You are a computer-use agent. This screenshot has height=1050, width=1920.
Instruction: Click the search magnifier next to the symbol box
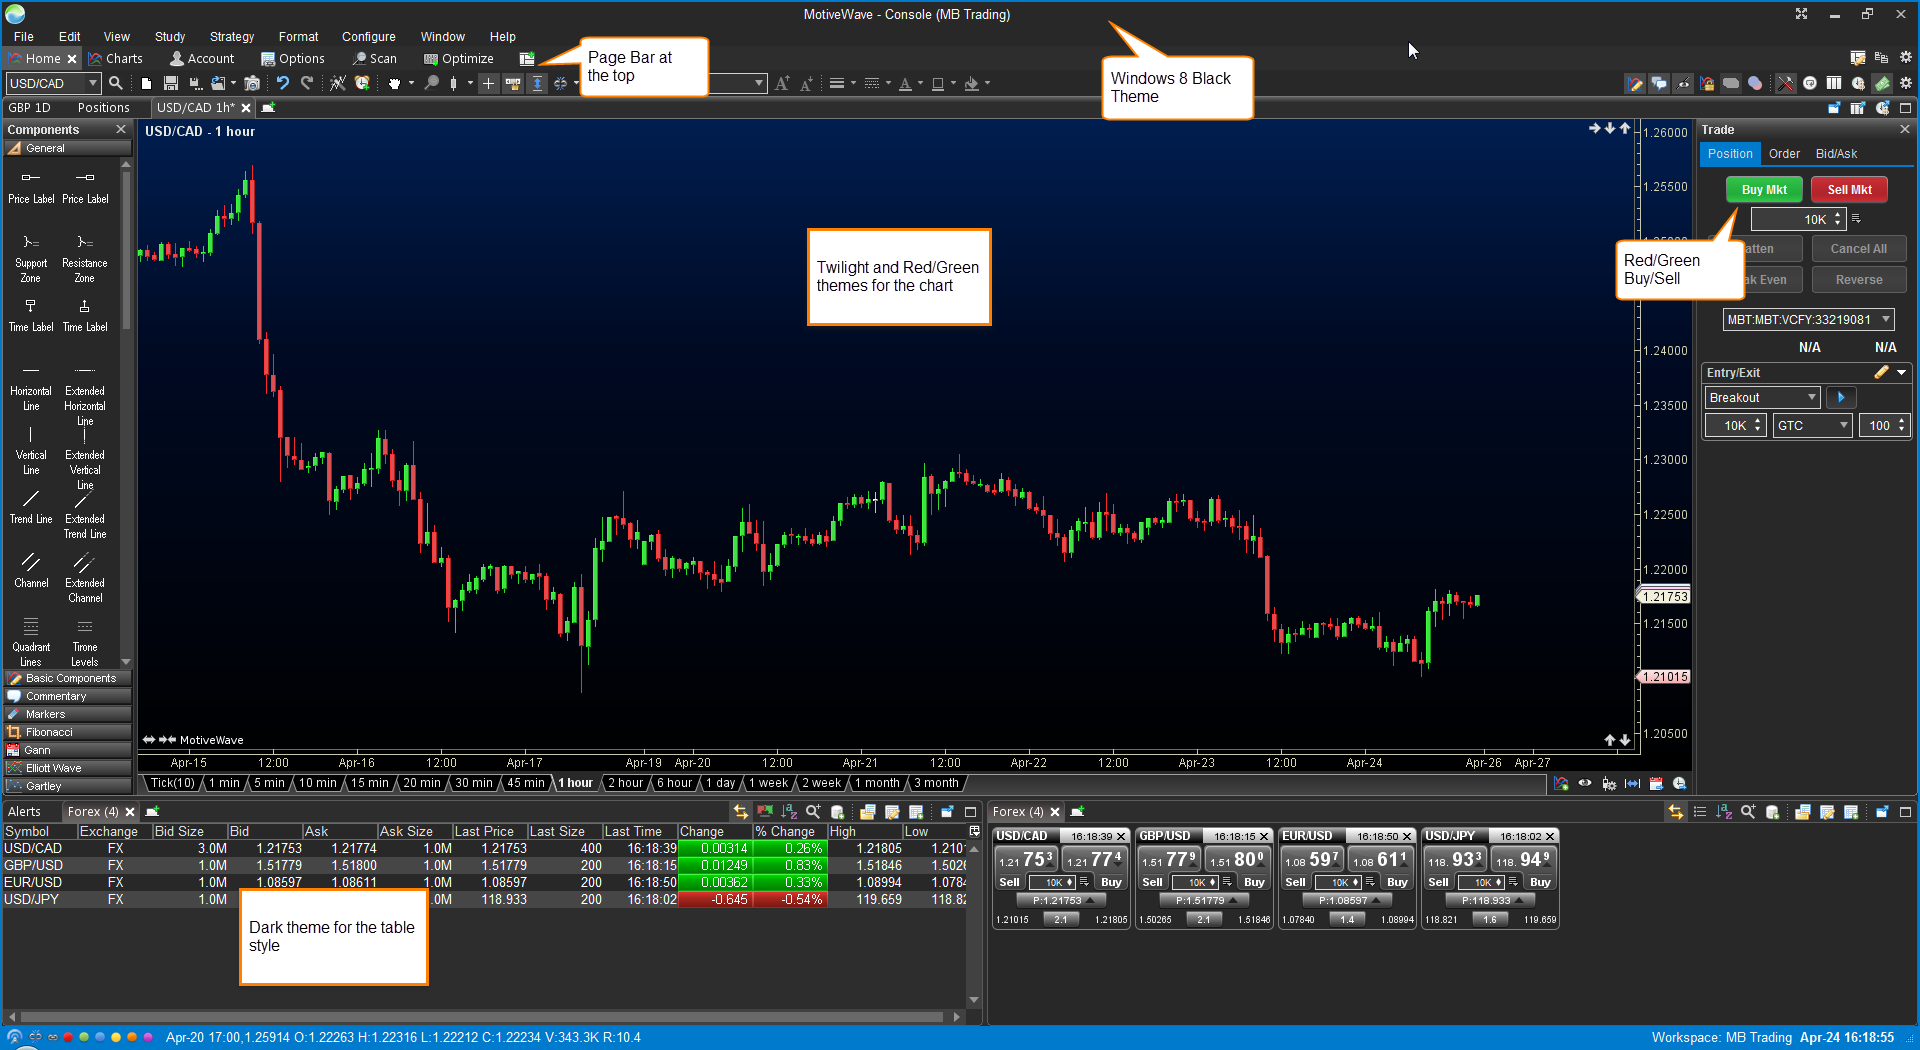[116, 83]
